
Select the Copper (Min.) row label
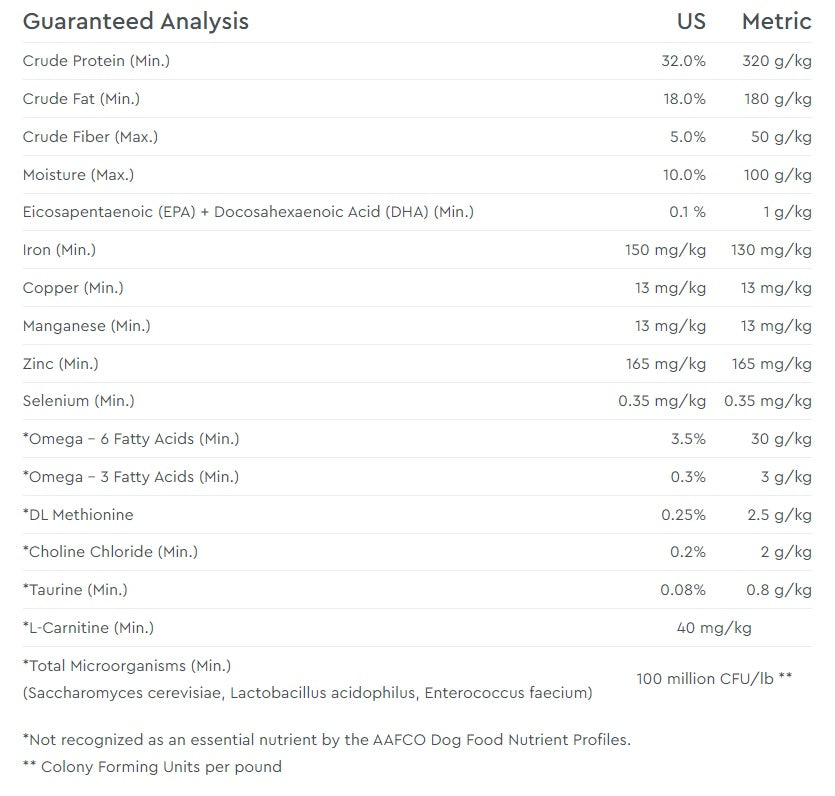coord(73,288)
